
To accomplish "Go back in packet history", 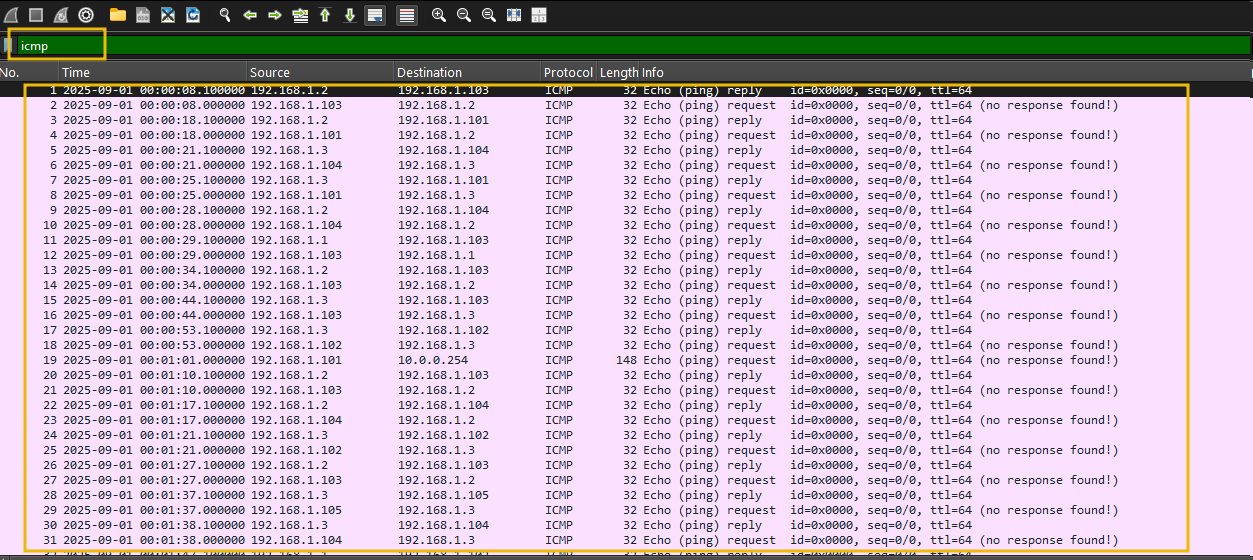I will (250, 15).
